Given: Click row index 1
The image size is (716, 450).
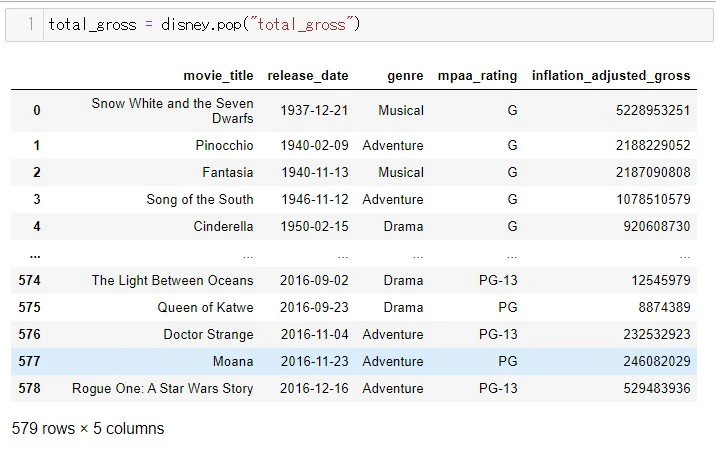Looking at the screenshot, I should point(37,145).
